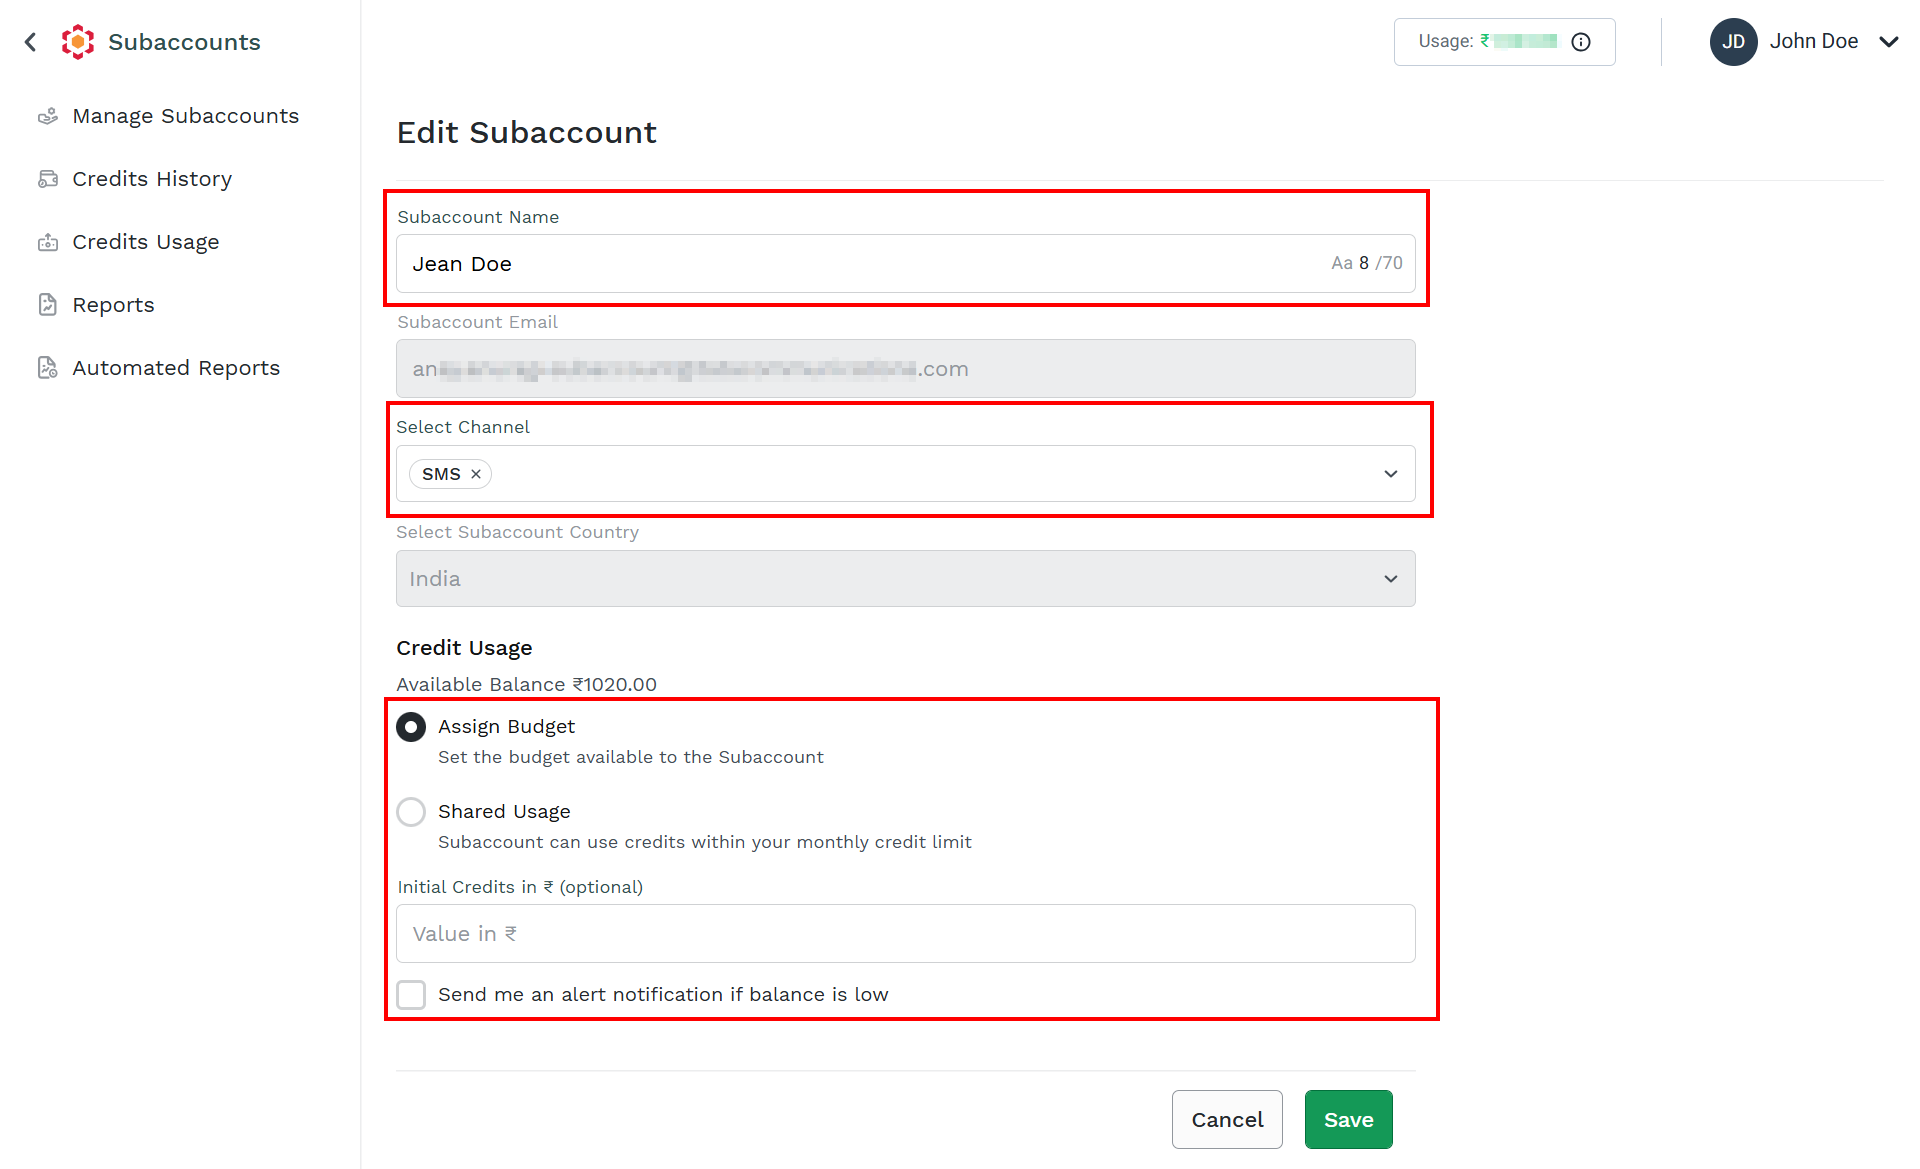Screen dimensions: 1920x1169
Task: Open the Subaccount Country dropdown
Action: 906,579
